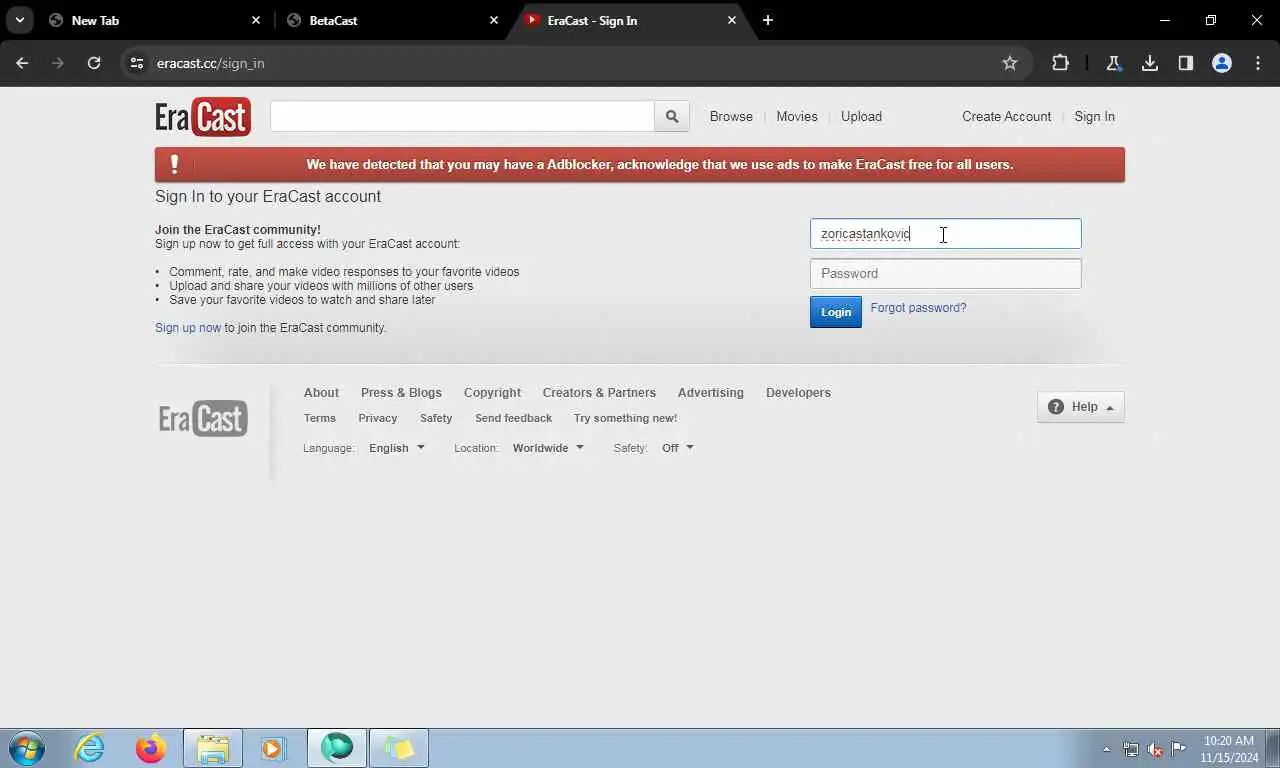Screen dimensions: 1280x768
Task: Go back with the browser back arrow
Action: [x=22, y=63]
